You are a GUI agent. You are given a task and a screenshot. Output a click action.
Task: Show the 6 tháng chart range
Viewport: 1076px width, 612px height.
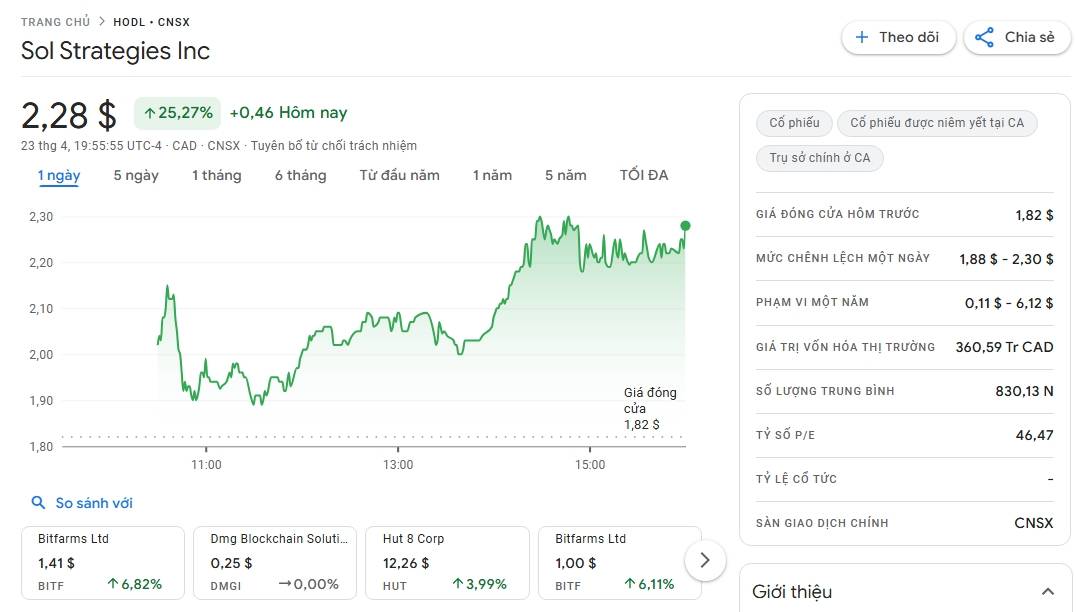(301, 176)
